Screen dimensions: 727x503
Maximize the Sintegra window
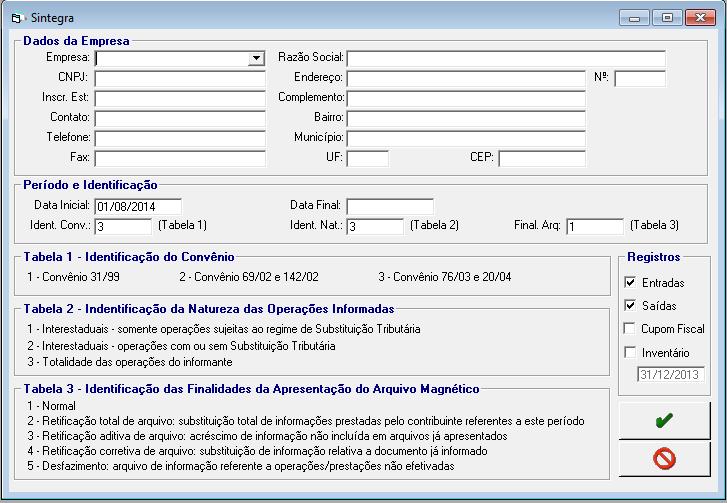(667, 18)
